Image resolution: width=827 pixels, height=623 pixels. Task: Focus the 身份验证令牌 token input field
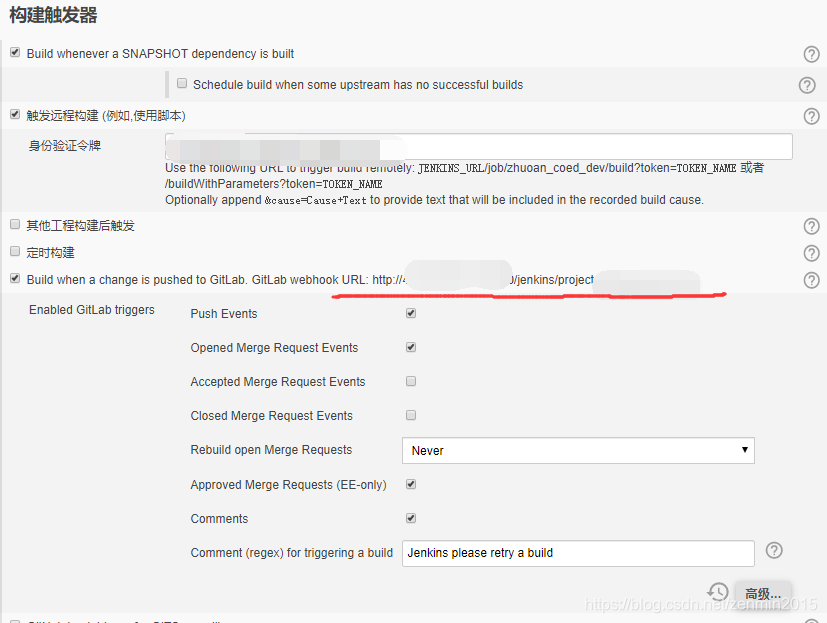pyautogui.click(x=478, y=146)
